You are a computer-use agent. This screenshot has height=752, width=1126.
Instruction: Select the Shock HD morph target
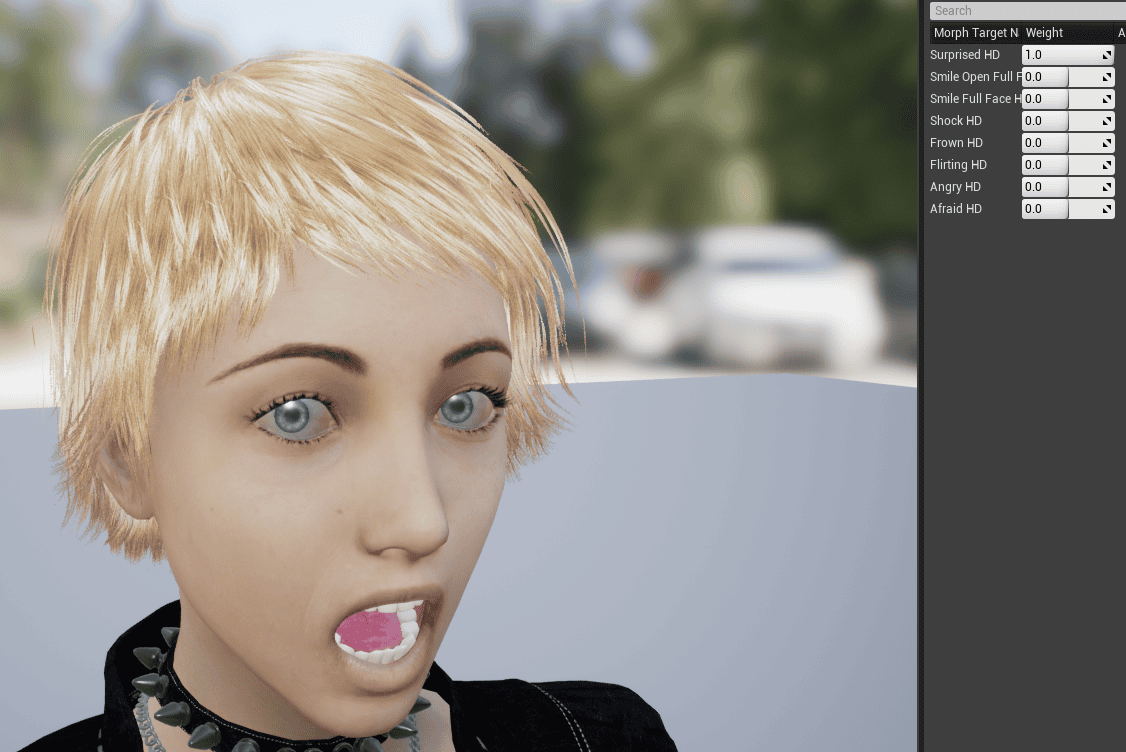click(x=955, y=121)
